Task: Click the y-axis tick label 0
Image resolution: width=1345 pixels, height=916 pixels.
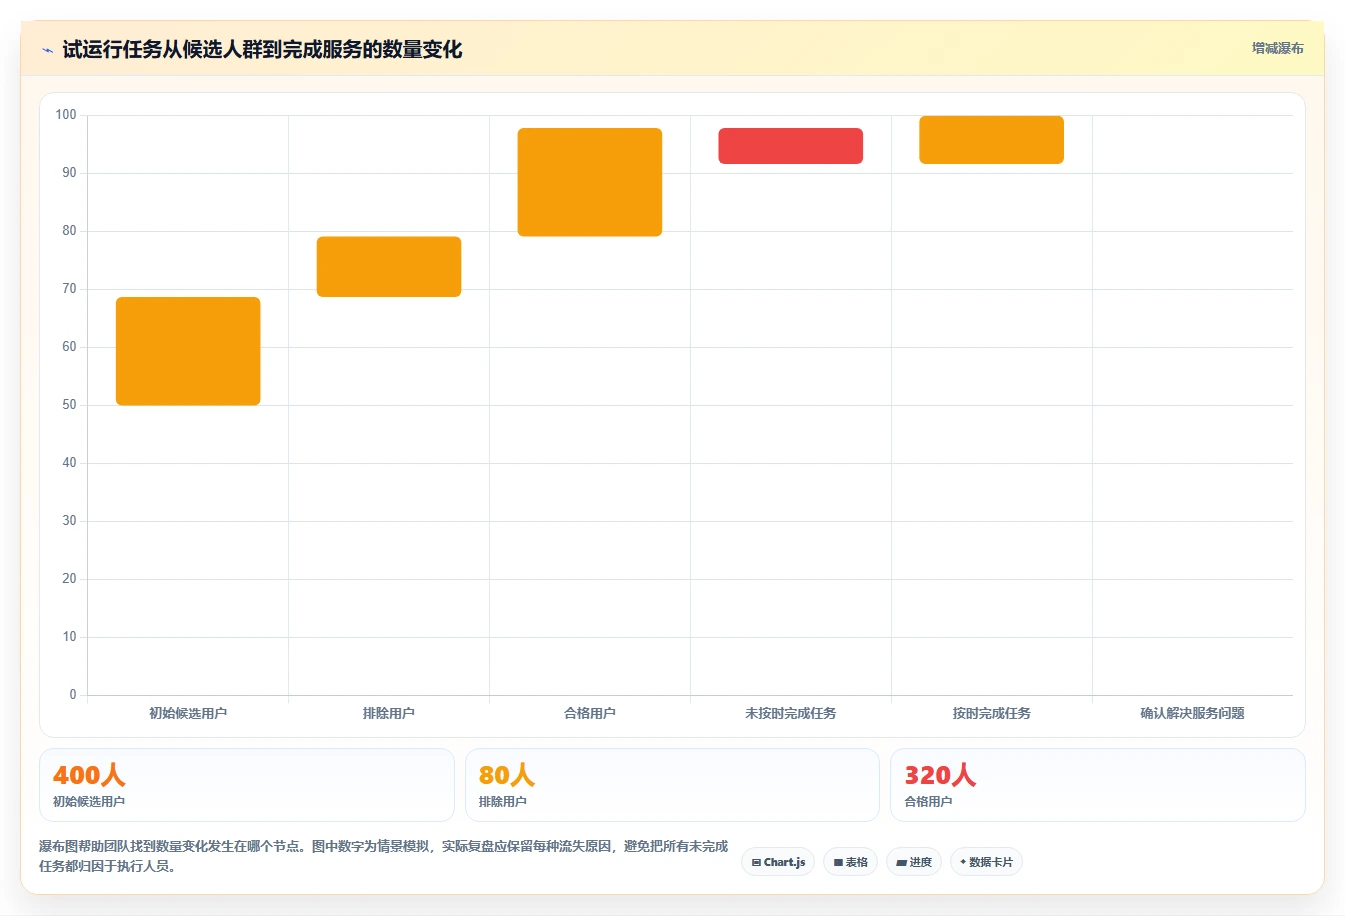Action: 73,695
